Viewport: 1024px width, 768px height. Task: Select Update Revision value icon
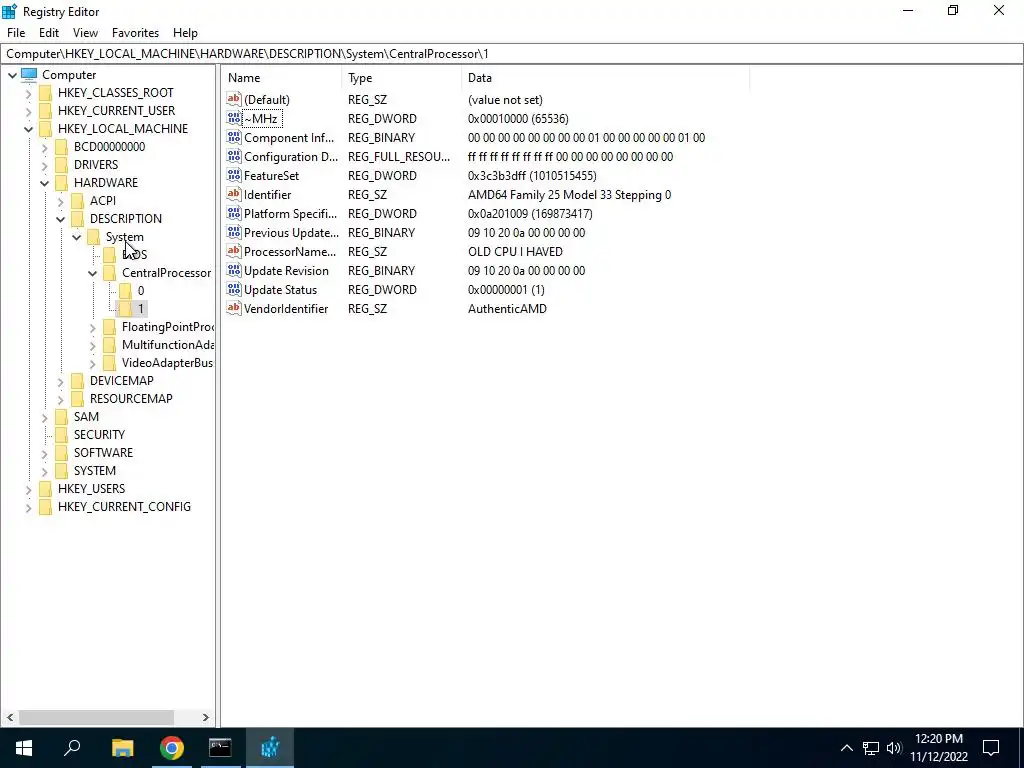(234, 270)
